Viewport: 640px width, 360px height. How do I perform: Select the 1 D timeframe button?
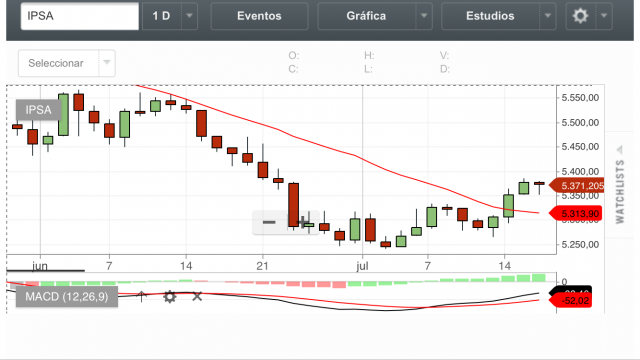tap(161, 16)
